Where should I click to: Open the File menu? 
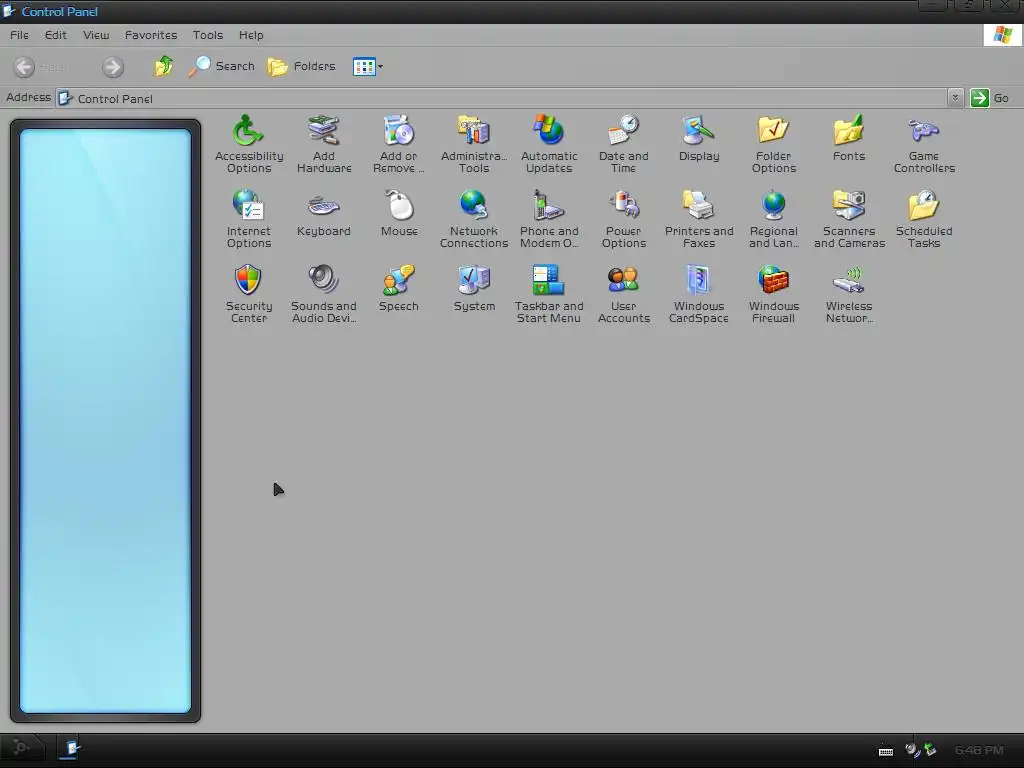coord(19,35)
